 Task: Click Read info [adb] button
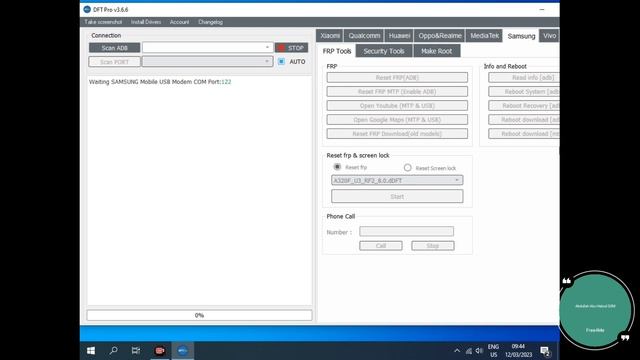click(524, 78)
